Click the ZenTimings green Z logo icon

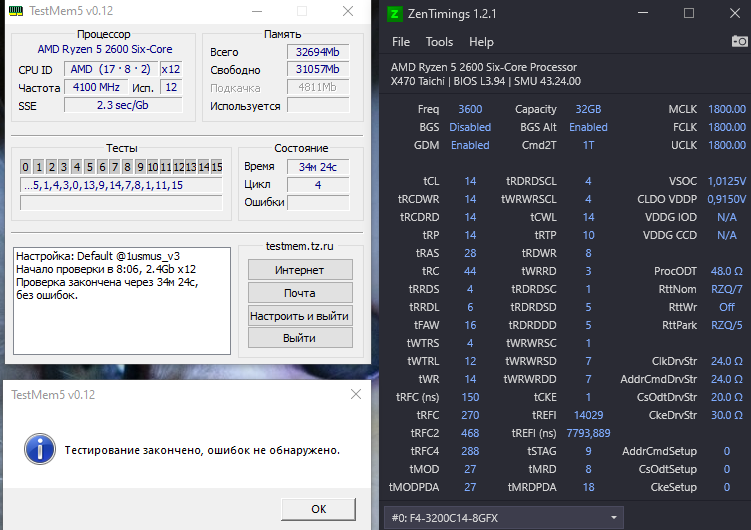click(x=394, y=14)
